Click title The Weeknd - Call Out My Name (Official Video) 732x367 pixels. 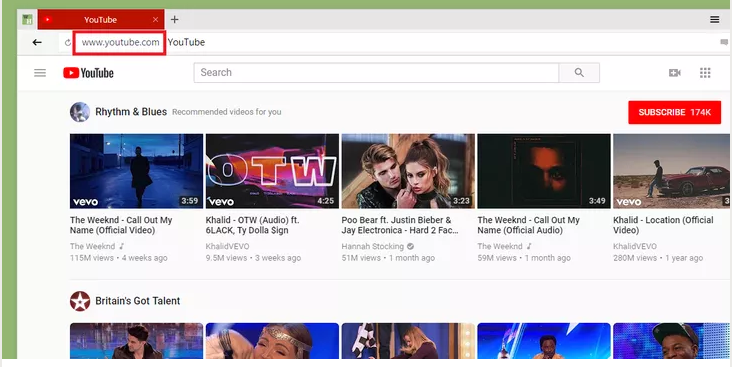[121, 225]
